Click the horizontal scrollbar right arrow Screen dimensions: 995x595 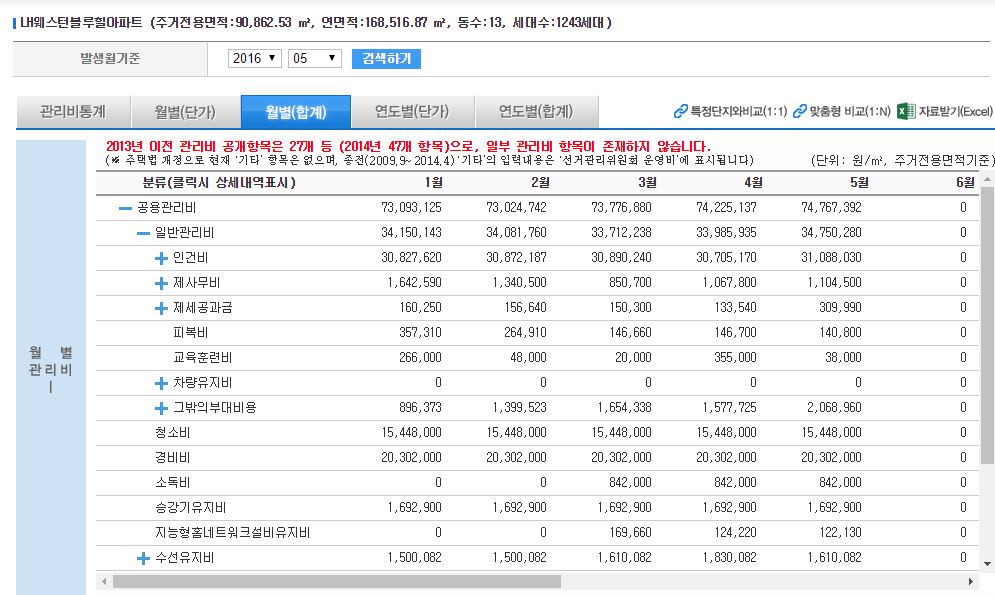pos(972,581)
